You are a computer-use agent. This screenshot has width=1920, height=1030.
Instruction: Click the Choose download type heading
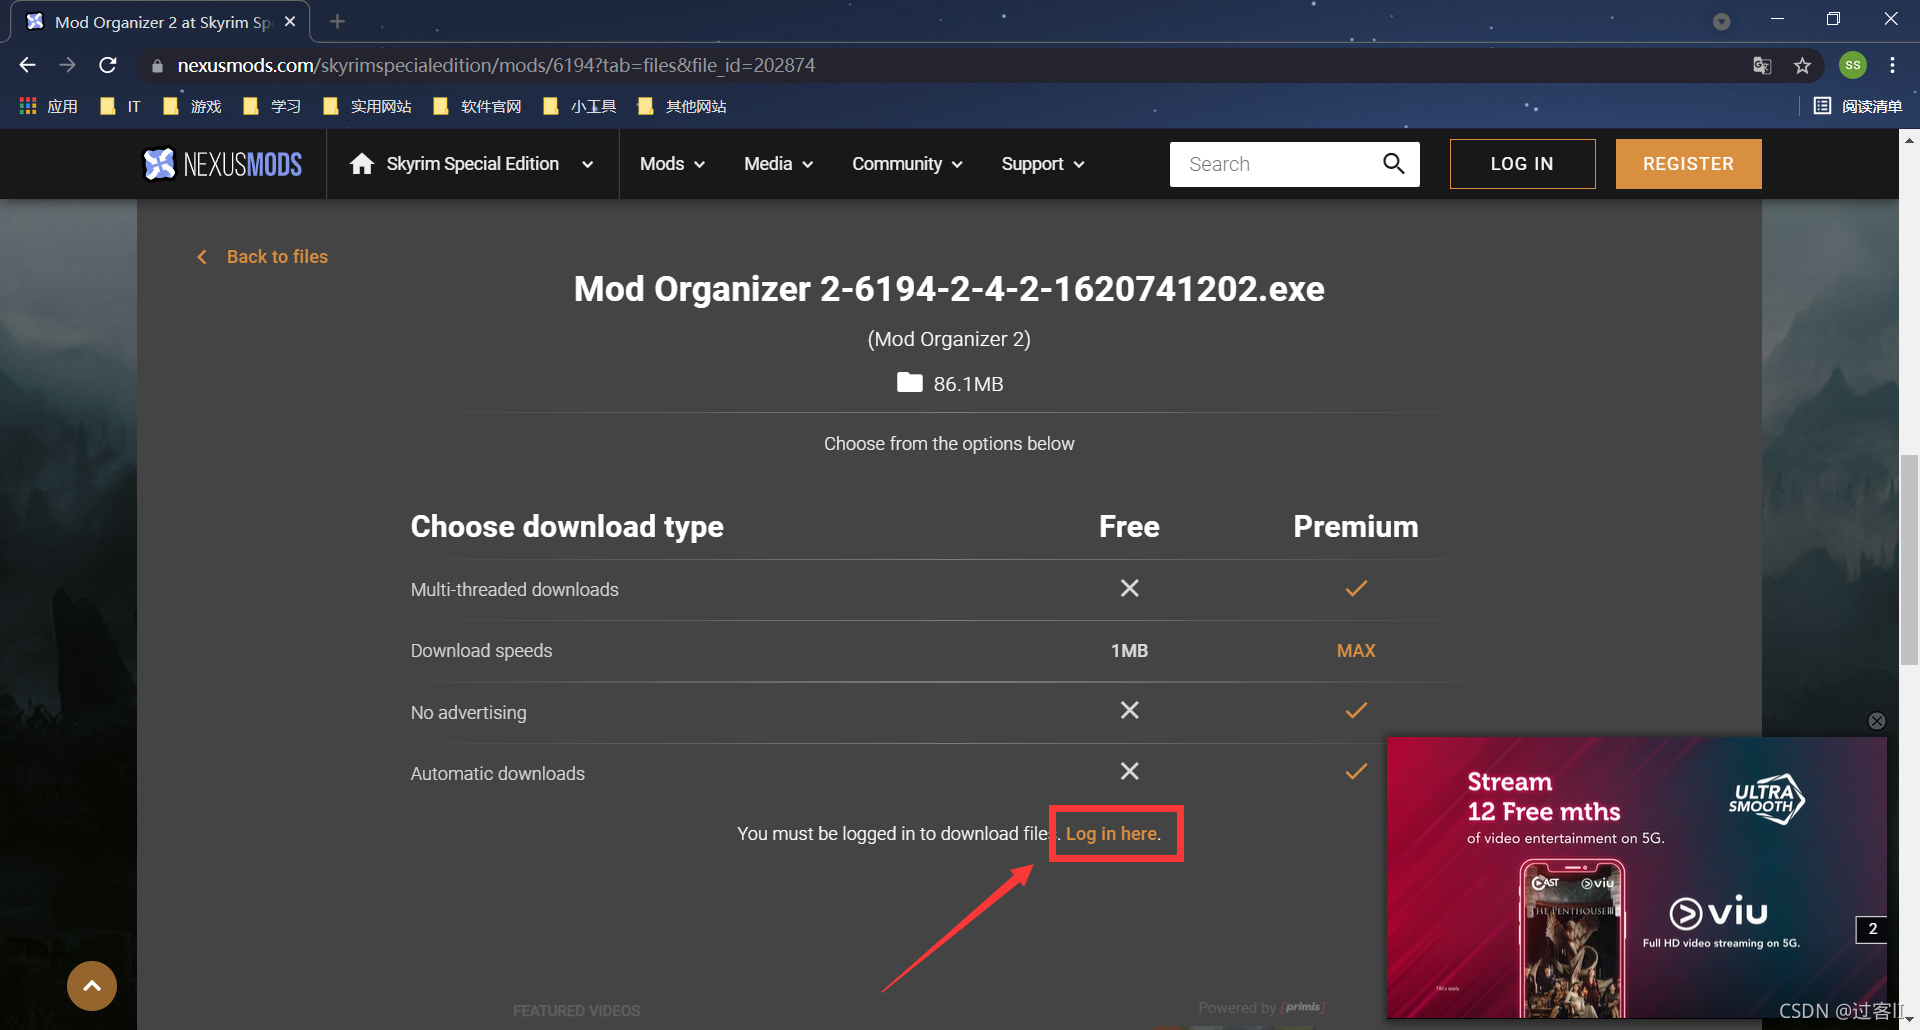coord(567,527)
